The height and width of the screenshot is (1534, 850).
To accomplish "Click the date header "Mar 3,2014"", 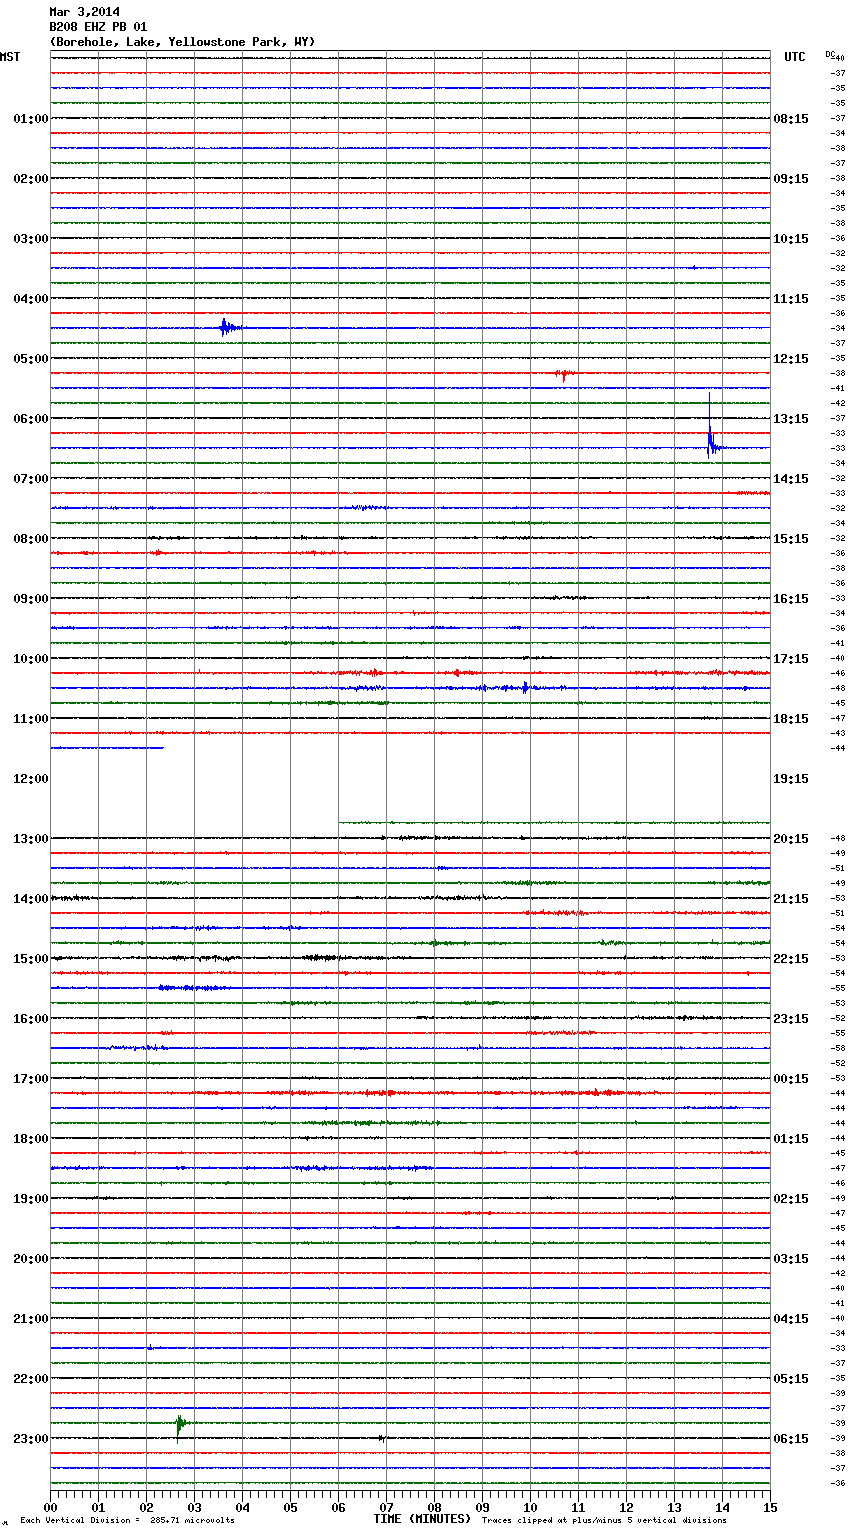I will point(84,12).
